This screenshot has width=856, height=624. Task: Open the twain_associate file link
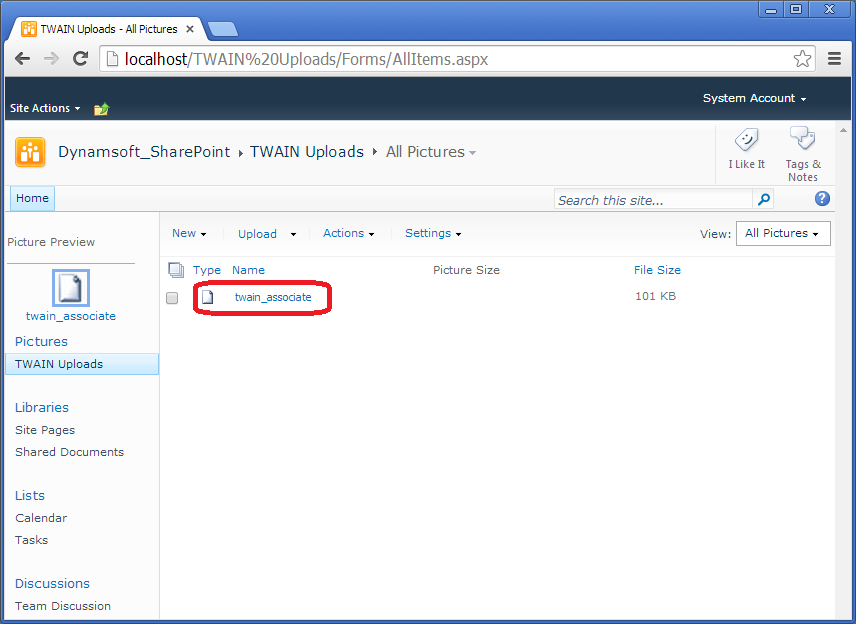point(273,297)
